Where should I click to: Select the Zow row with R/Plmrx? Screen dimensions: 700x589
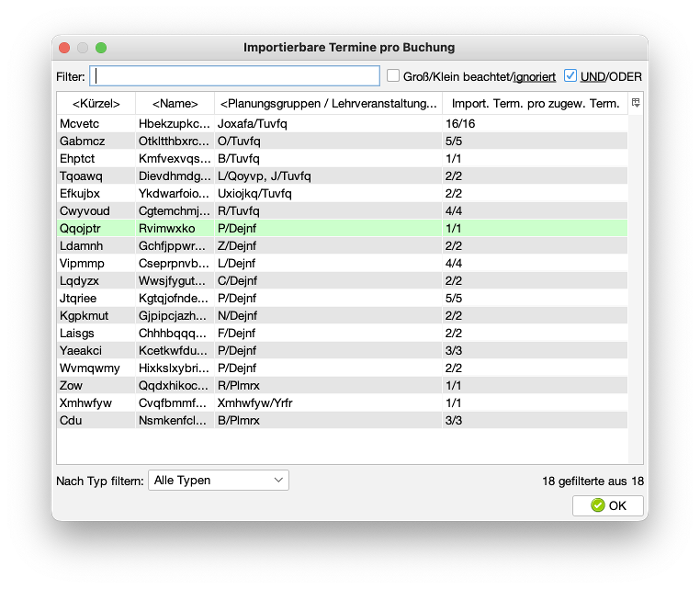[340, 385]
